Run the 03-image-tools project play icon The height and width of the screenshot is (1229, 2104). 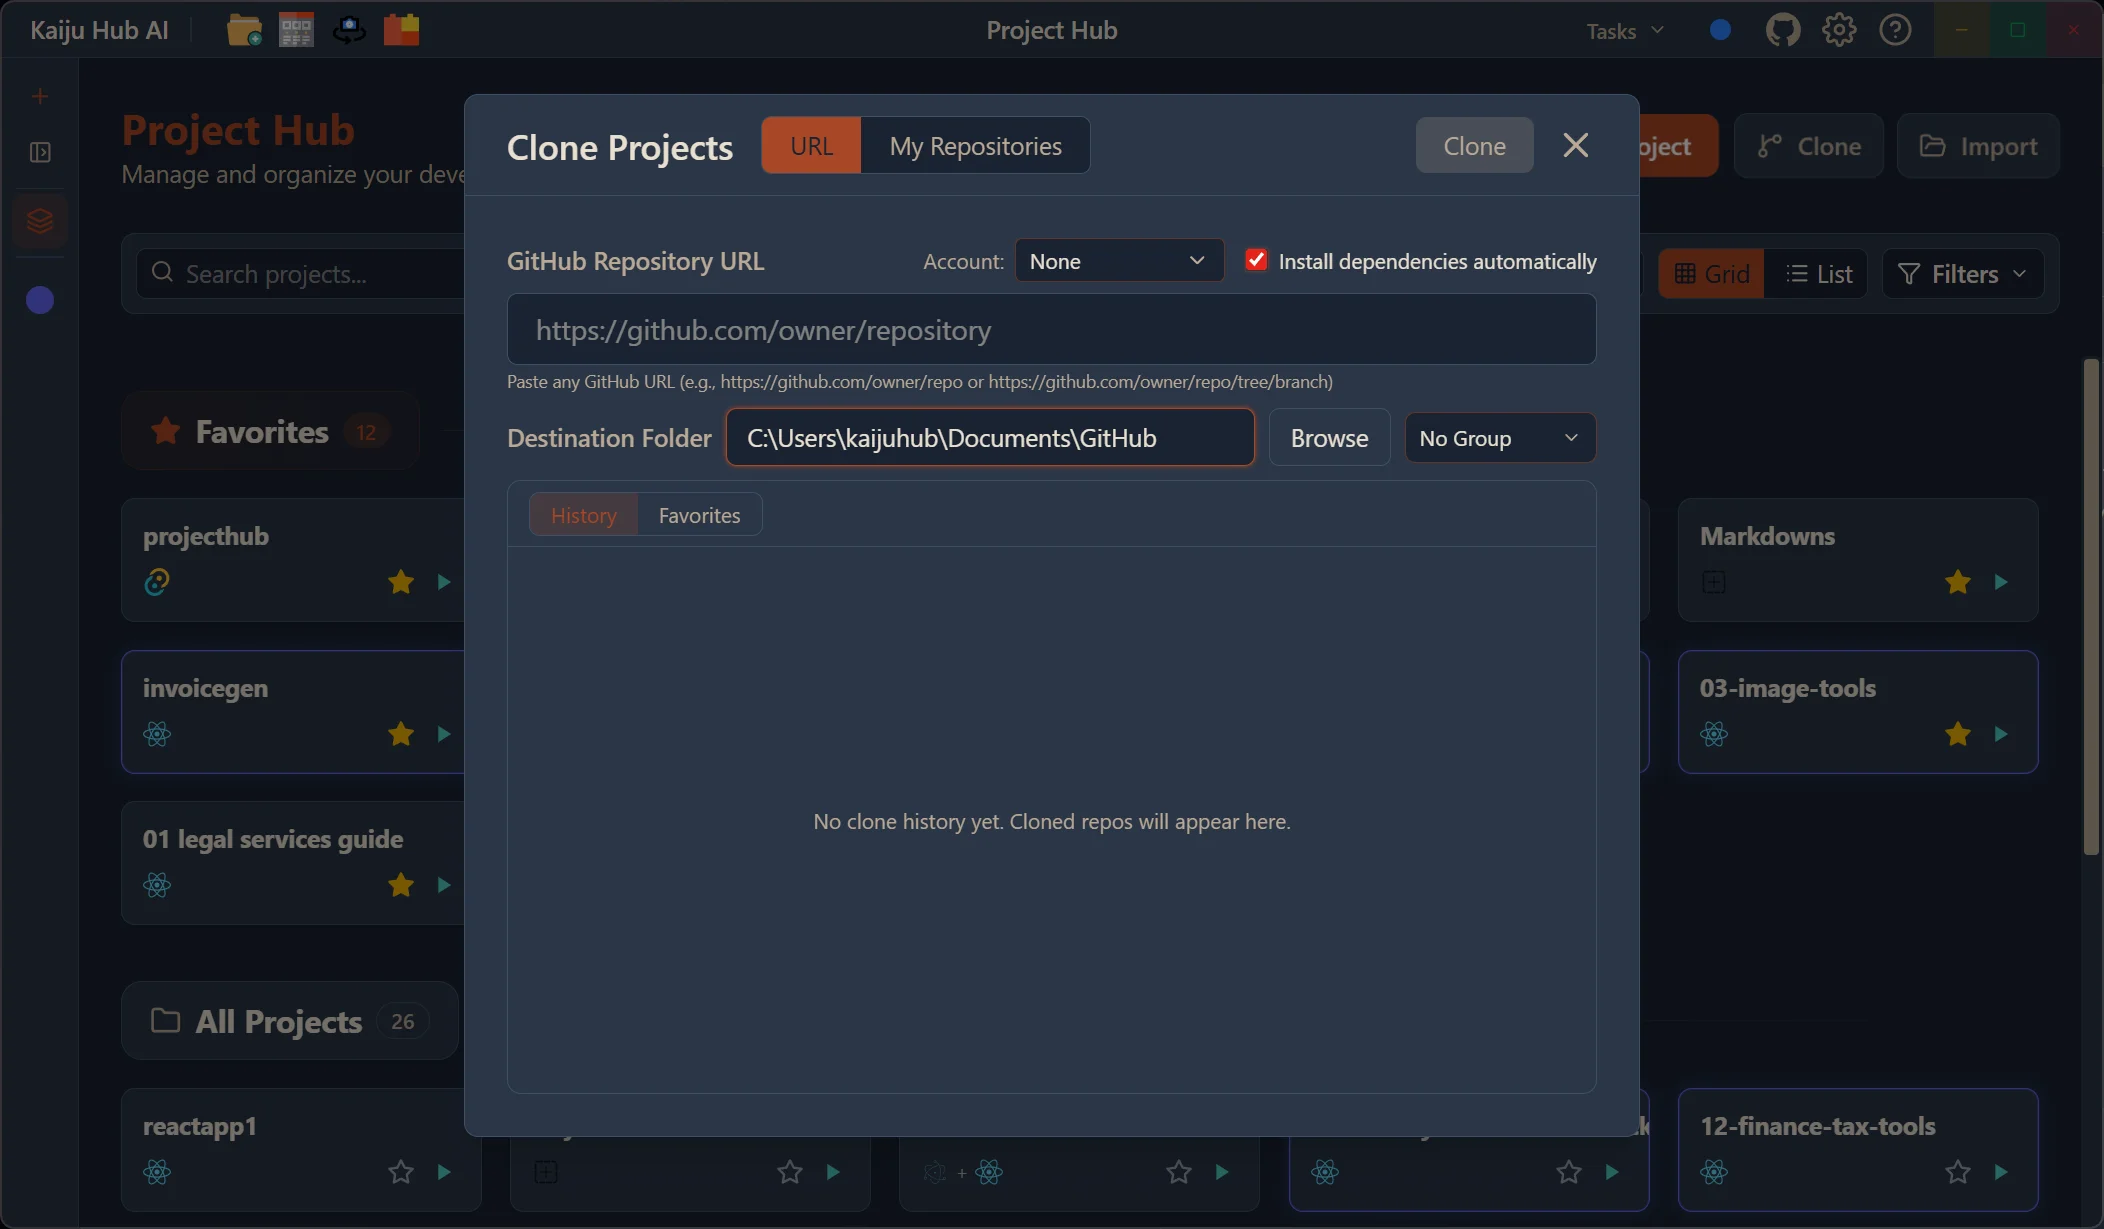[2001, 734]
